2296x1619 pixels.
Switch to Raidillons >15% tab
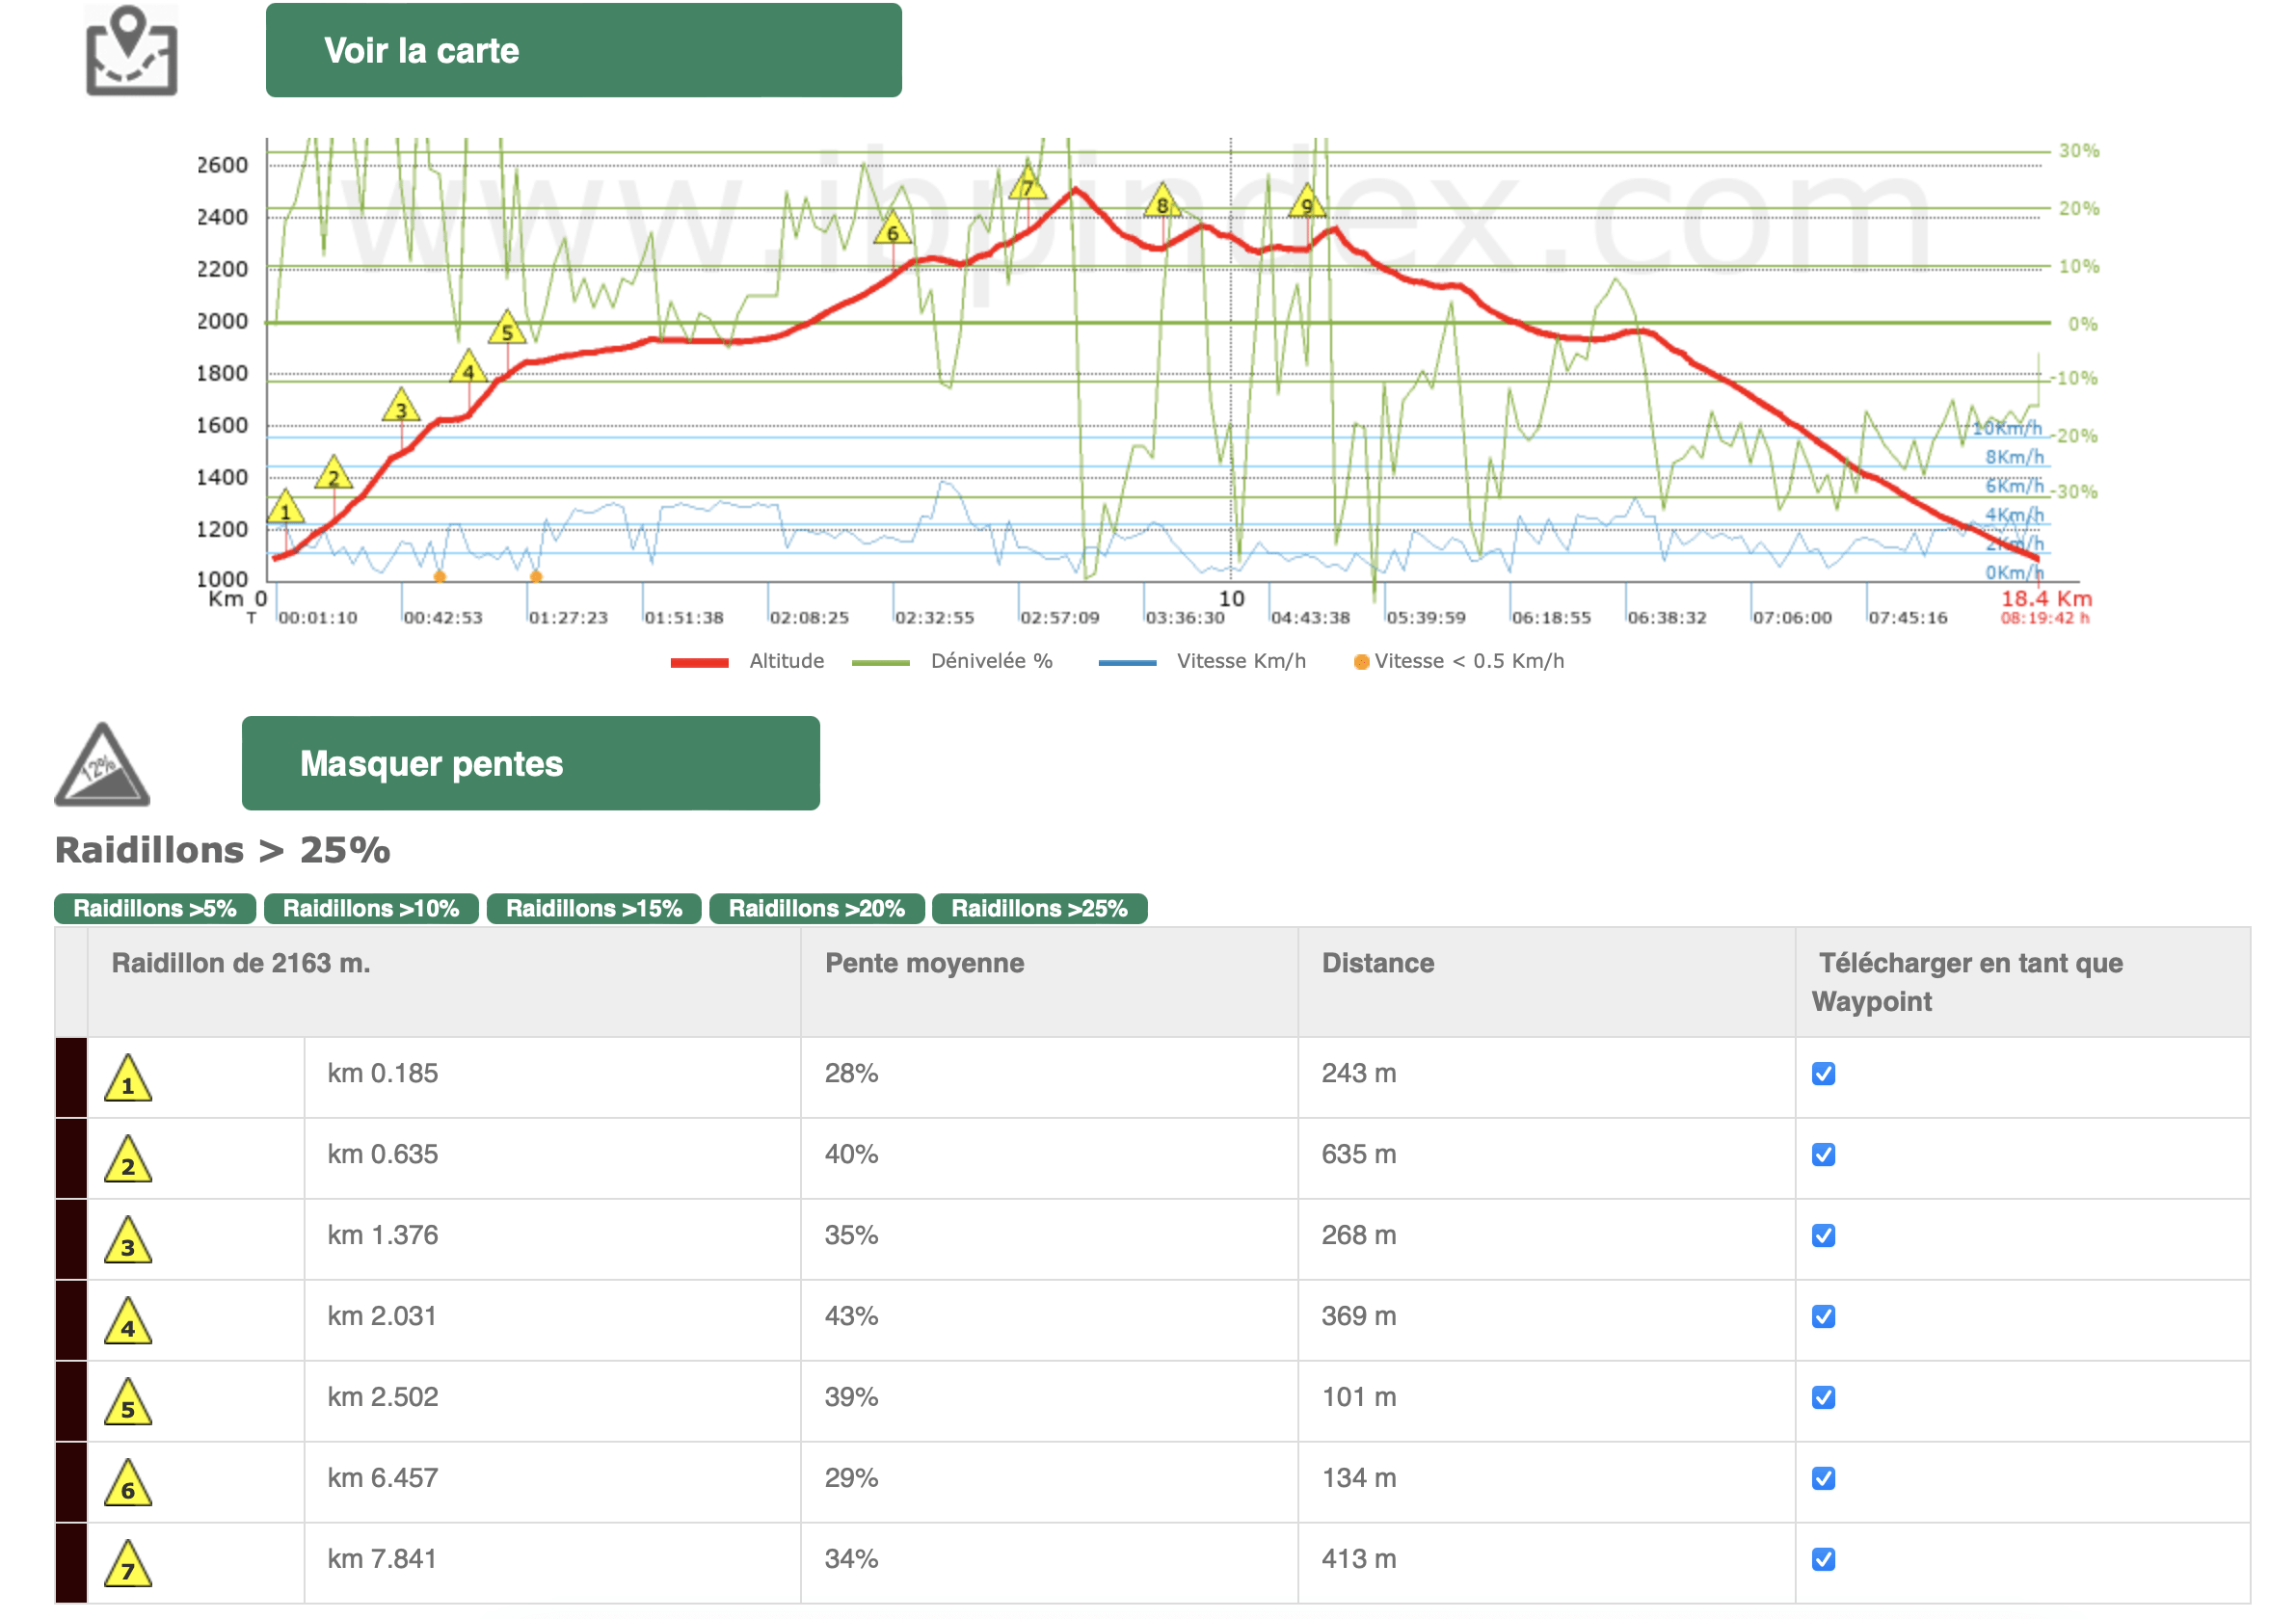coord(594,909)
